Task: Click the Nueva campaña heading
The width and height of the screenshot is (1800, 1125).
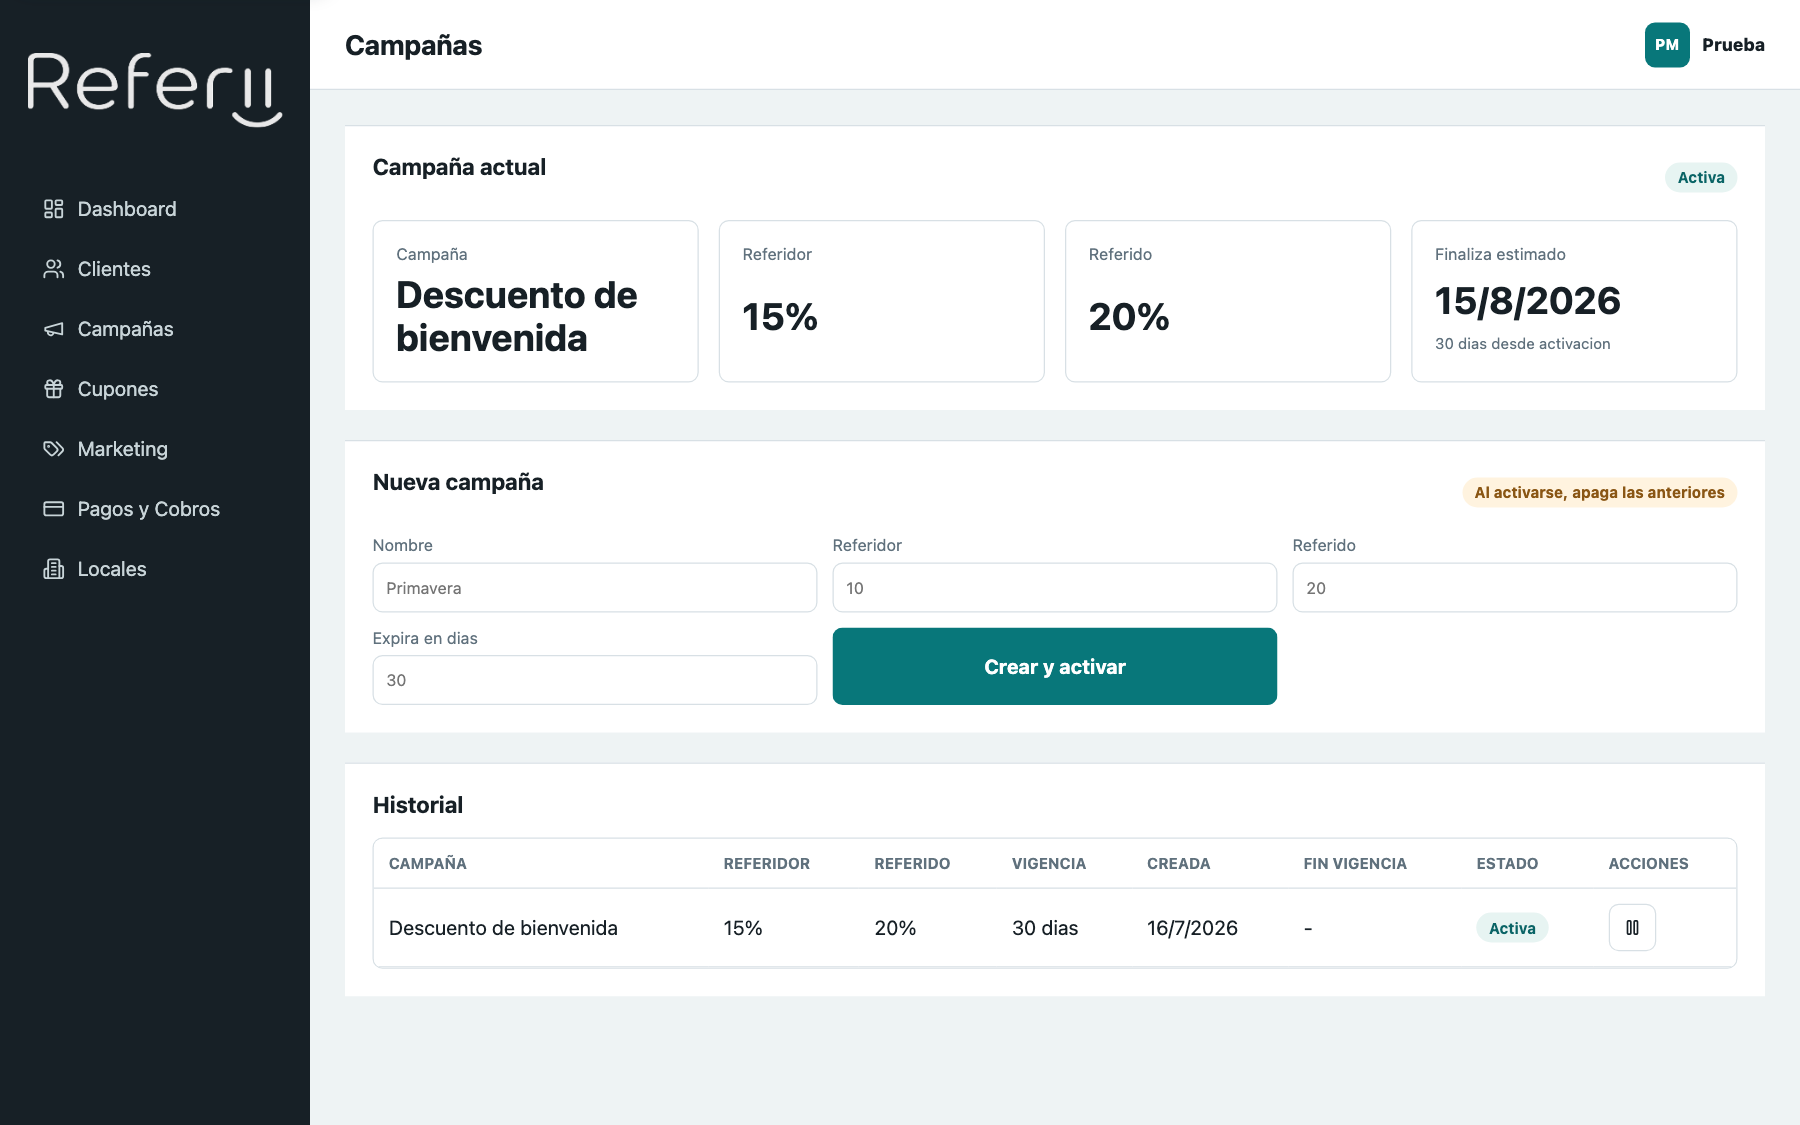Action: pos(458,482)
